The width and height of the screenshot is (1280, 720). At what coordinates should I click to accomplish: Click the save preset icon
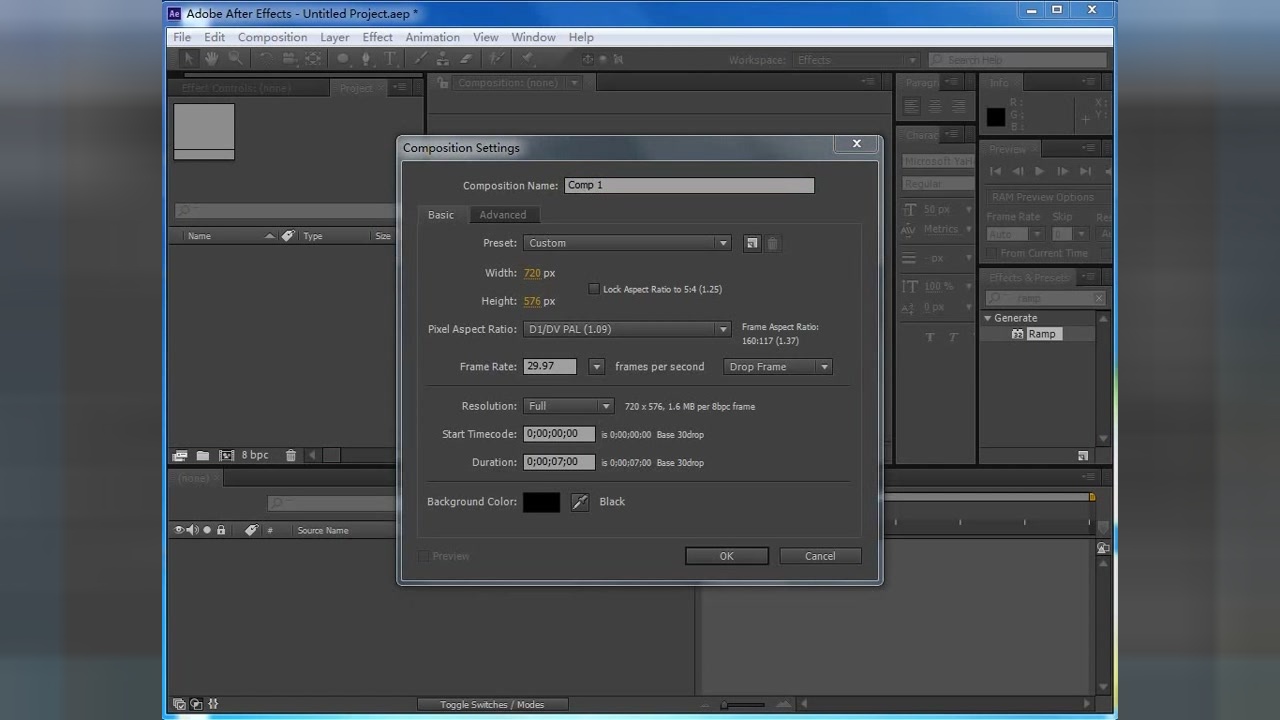click(x=752, y=243)
